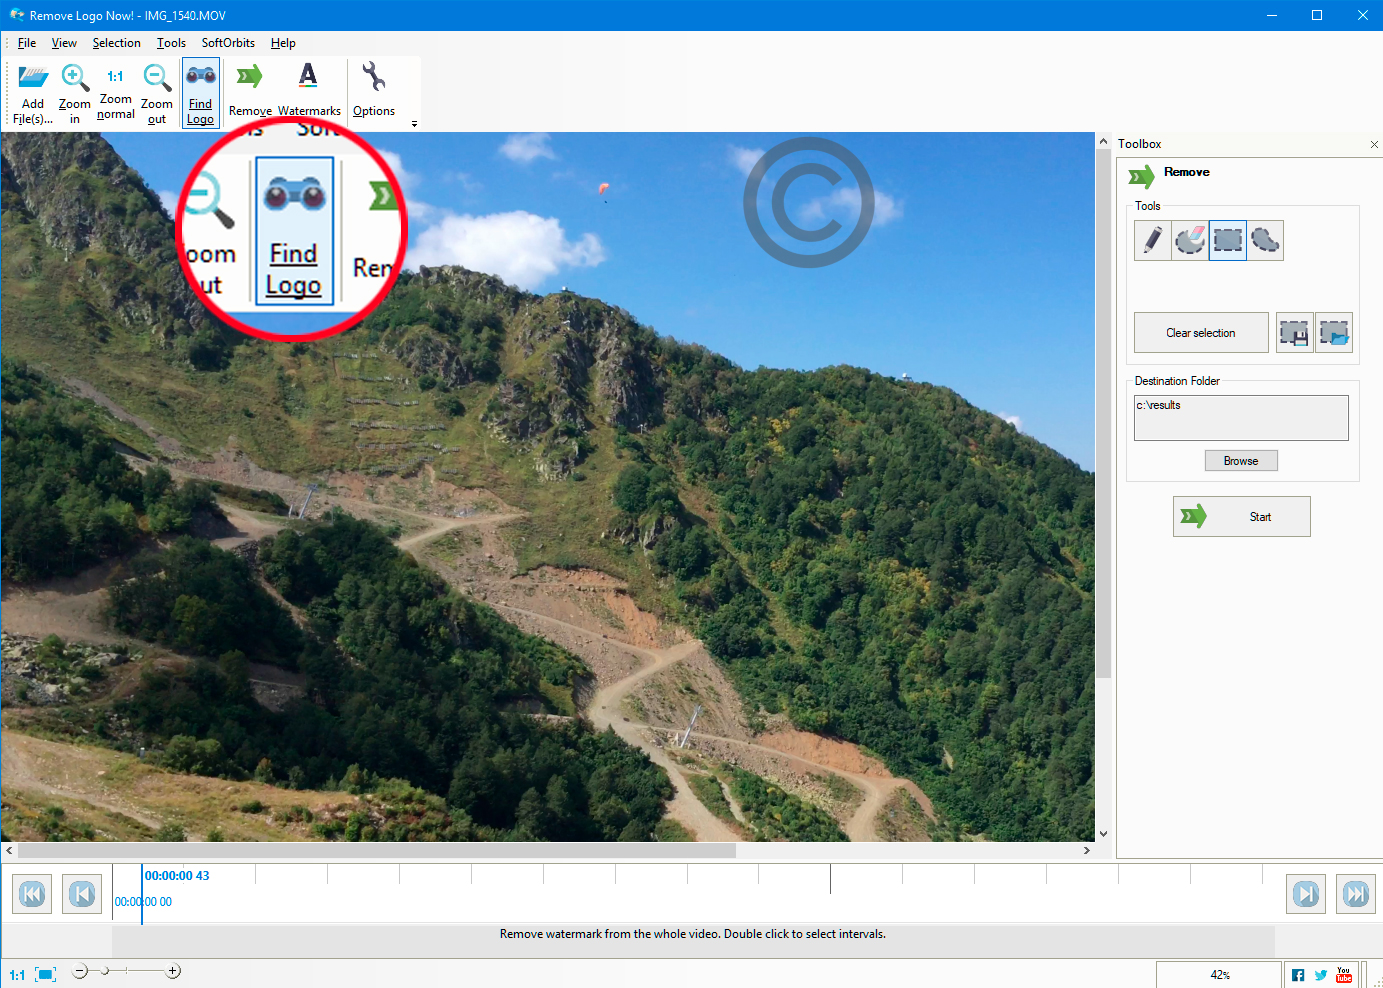
Task: Open the Options wrench tool
Action: click(x=374, y=78)
